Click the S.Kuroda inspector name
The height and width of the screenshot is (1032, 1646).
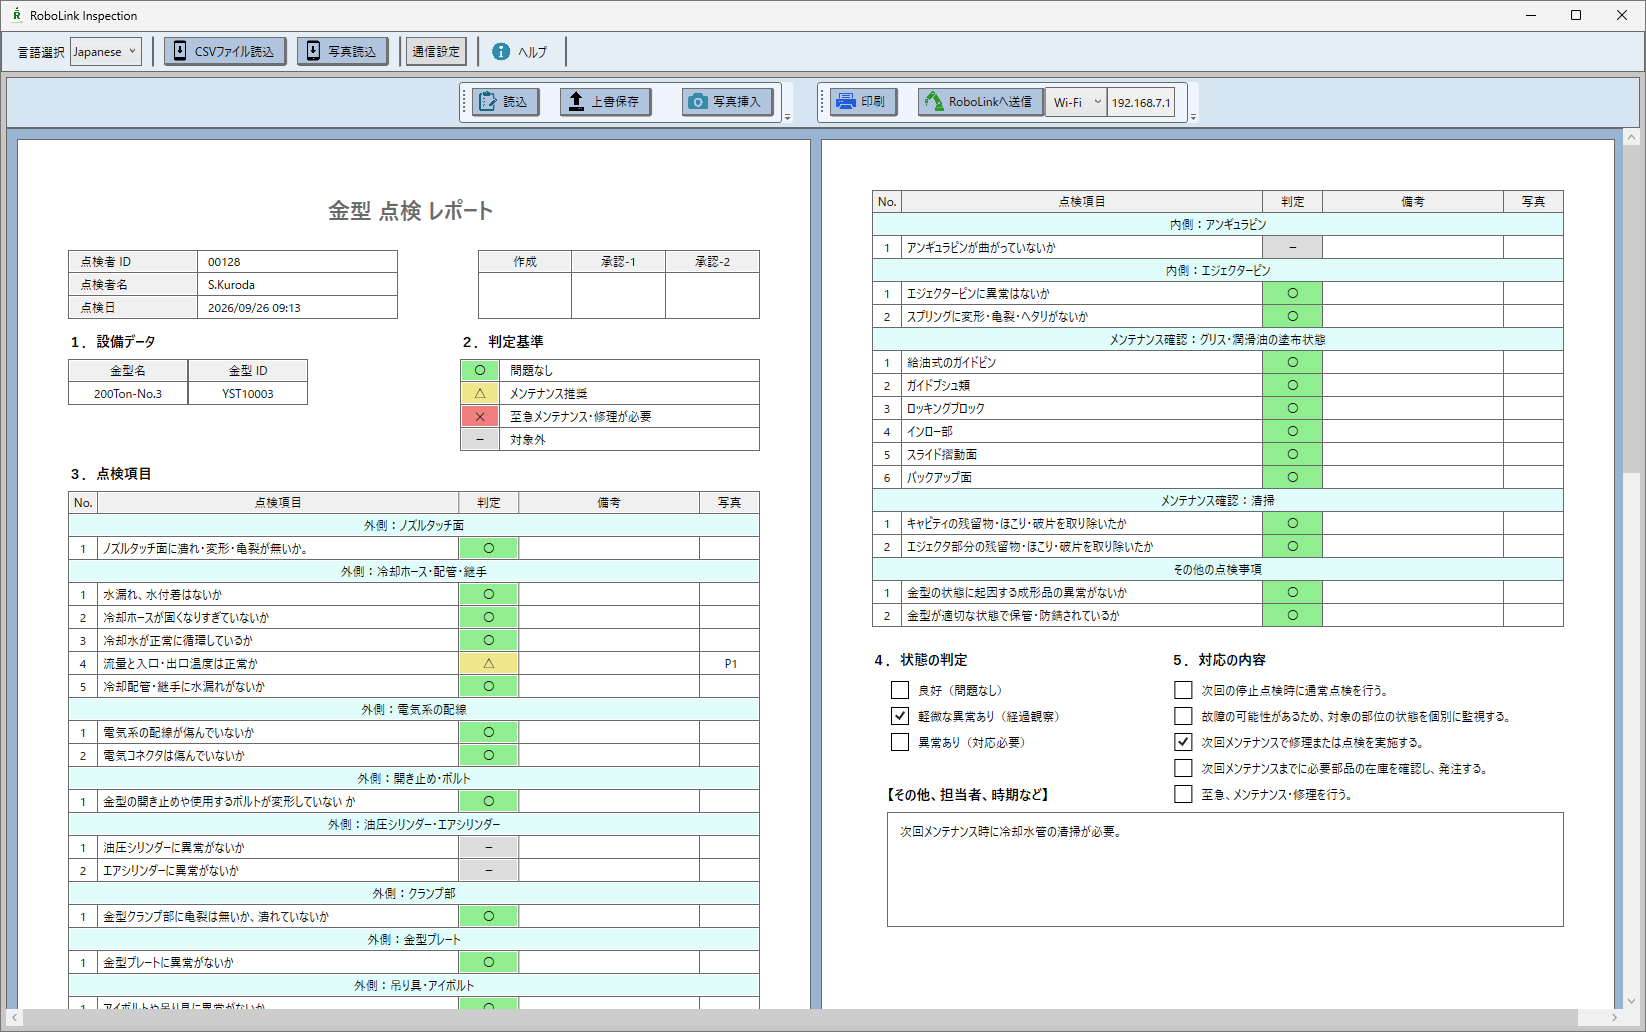pyautogui.click(x=297, y=285)
